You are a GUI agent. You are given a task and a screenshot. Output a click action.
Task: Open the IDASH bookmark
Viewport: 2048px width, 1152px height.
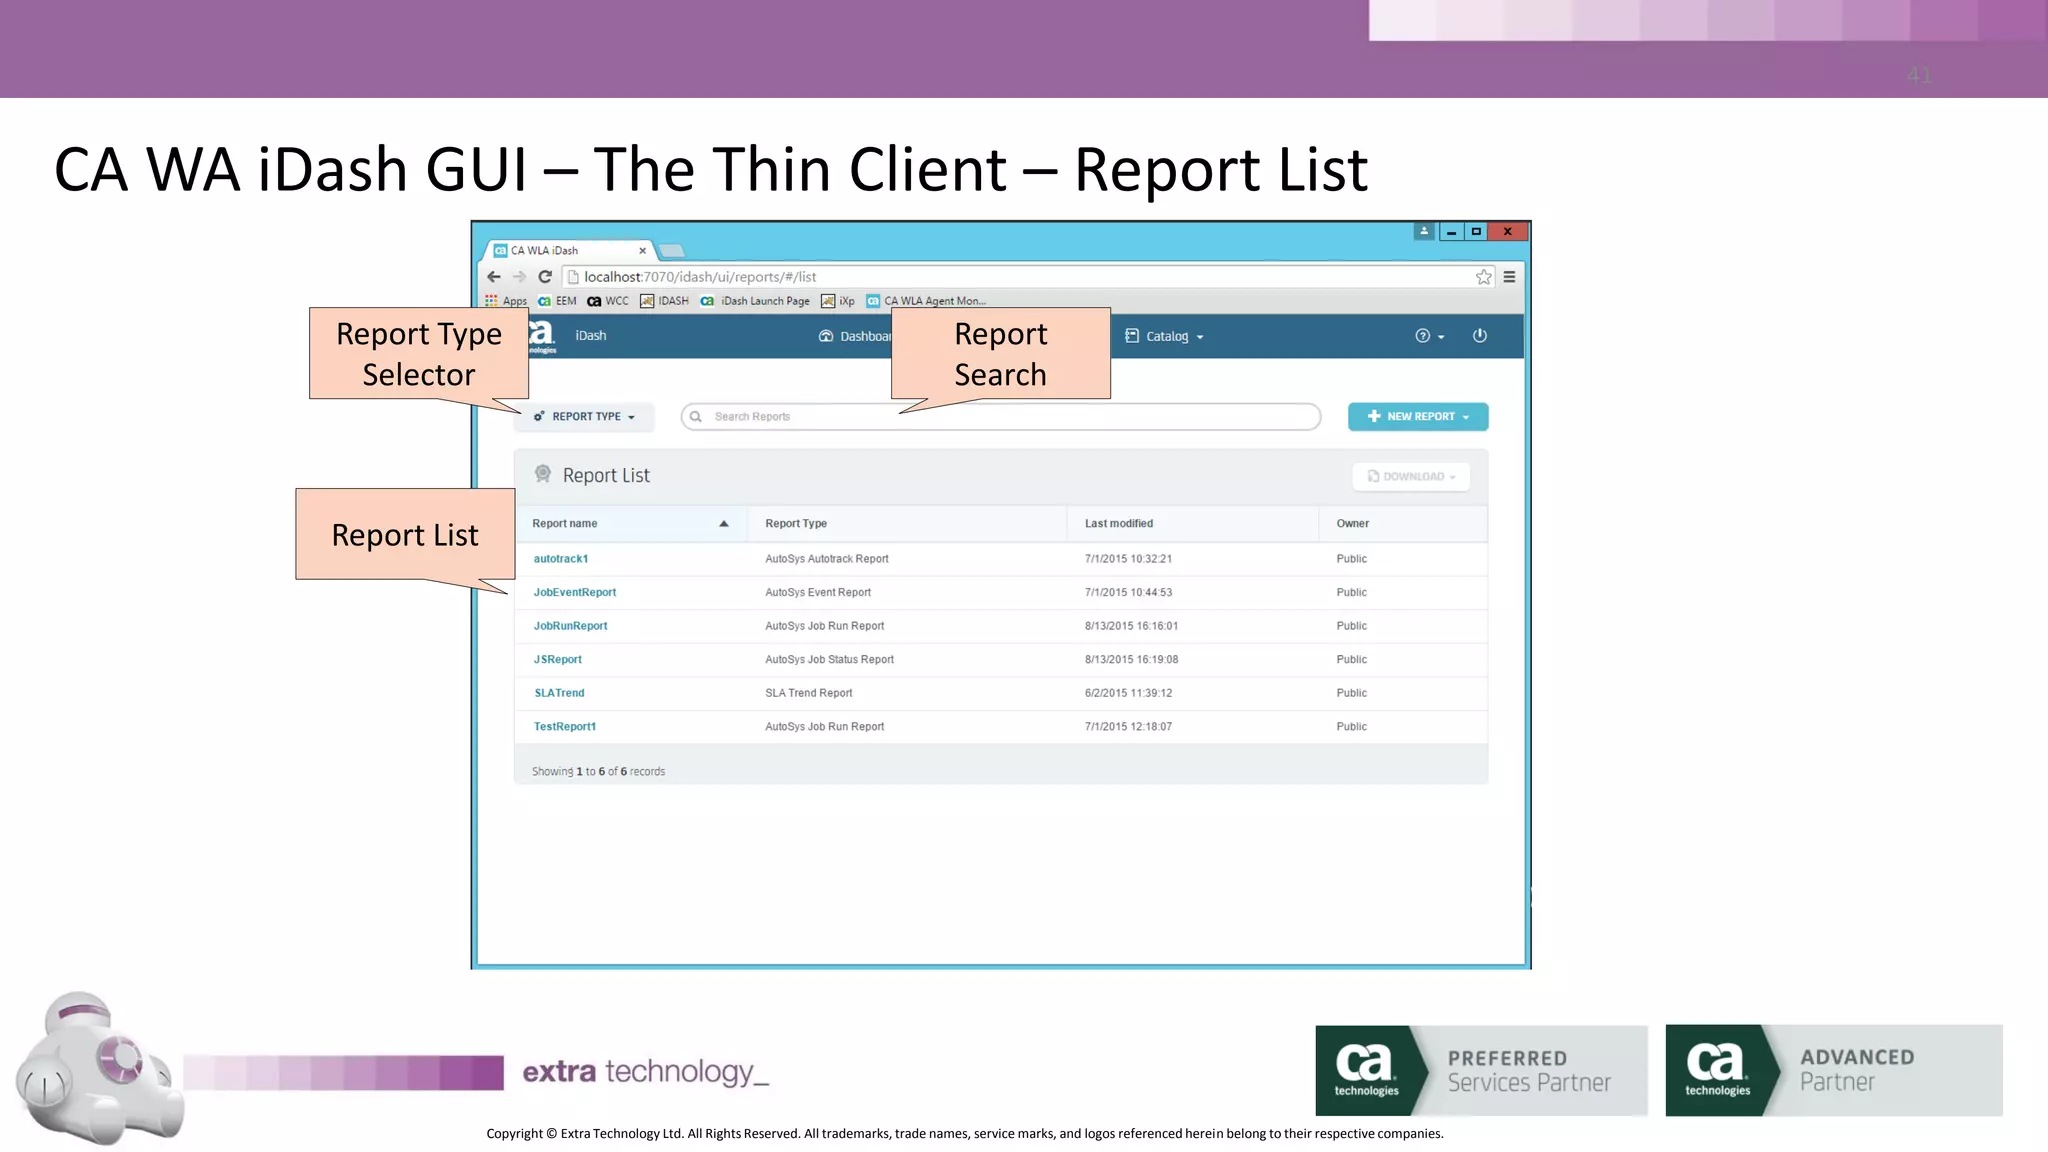(665, 301)
